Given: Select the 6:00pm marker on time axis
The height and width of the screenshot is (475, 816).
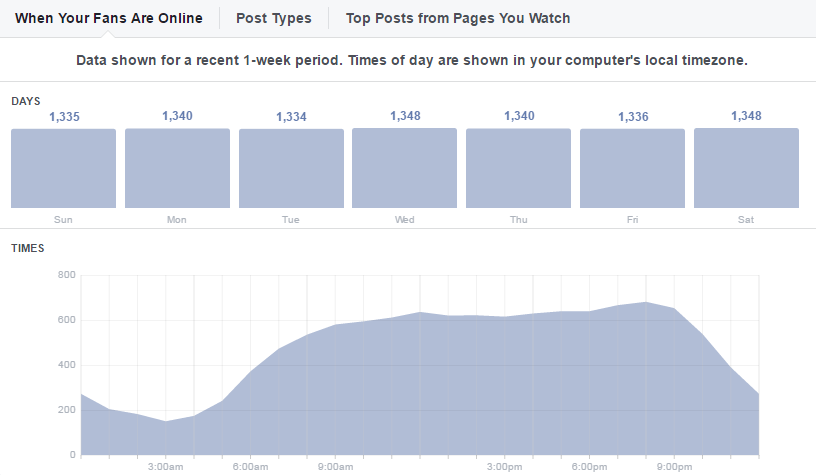Looking at the screenshot, I should [590, 466].
